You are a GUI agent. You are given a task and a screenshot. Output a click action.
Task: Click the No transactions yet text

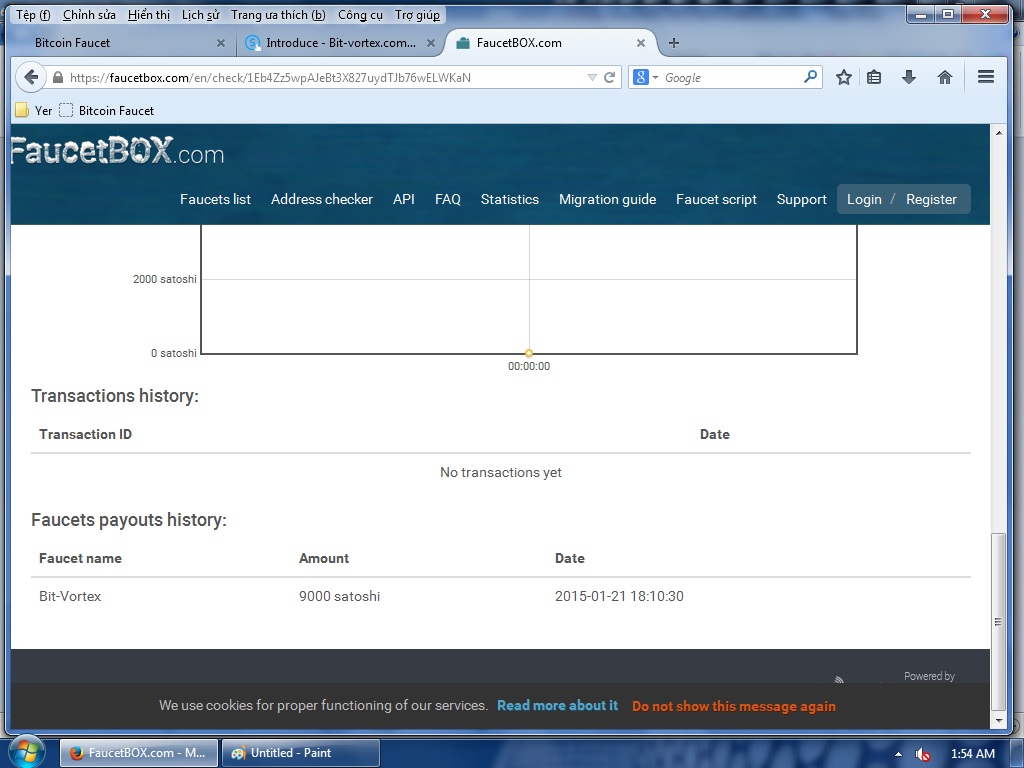(x=501, y=472)
